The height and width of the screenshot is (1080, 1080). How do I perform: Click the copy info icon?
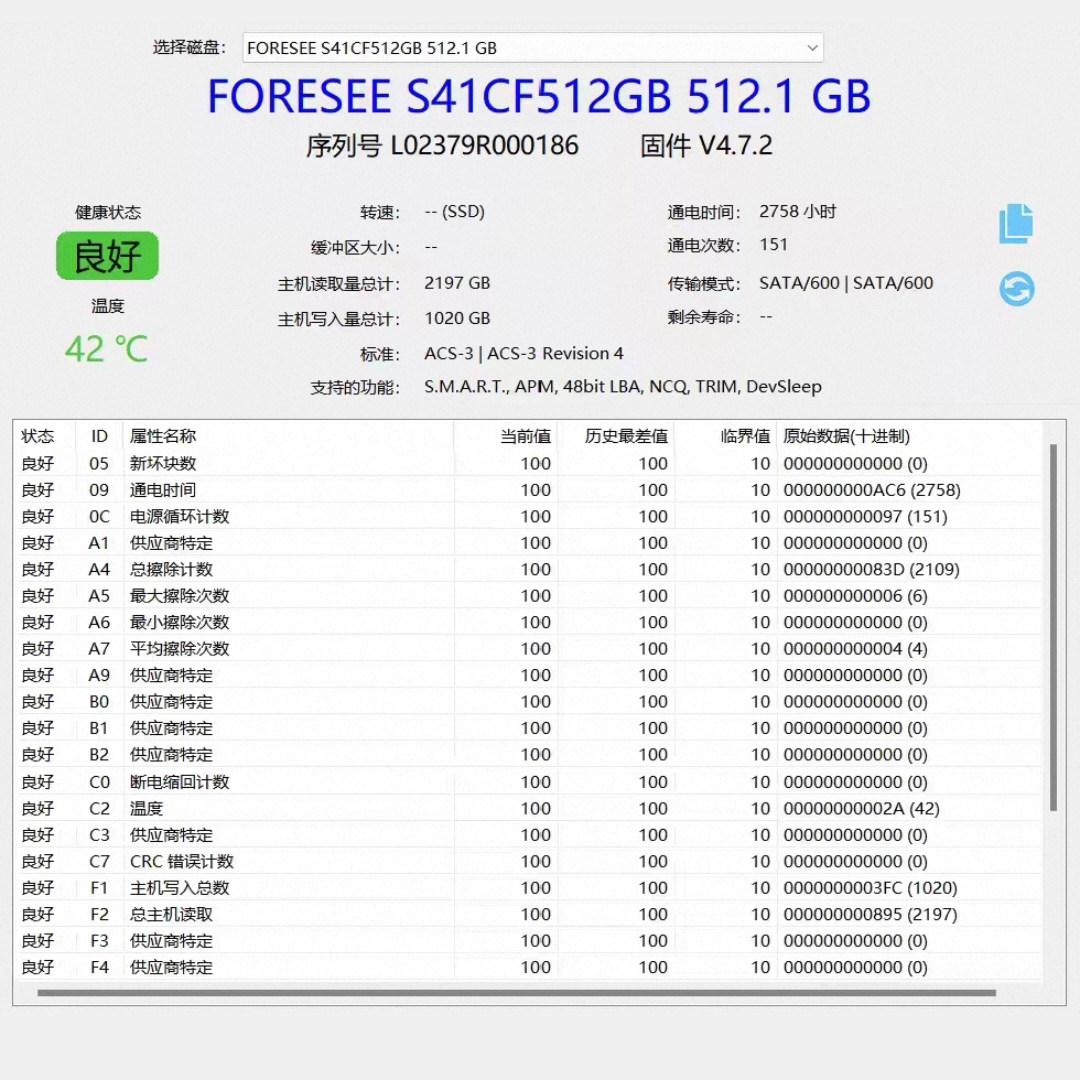click(1016, 223)
